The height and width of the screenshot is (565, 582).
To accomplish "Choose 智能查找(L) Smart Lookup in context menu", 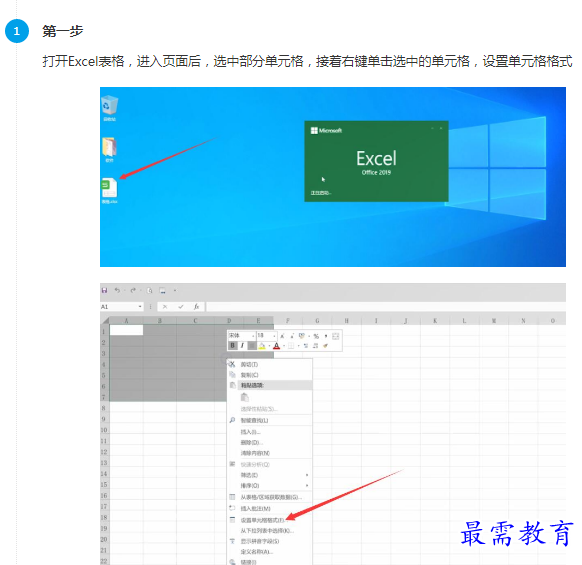I will click(x=270, y=421).
